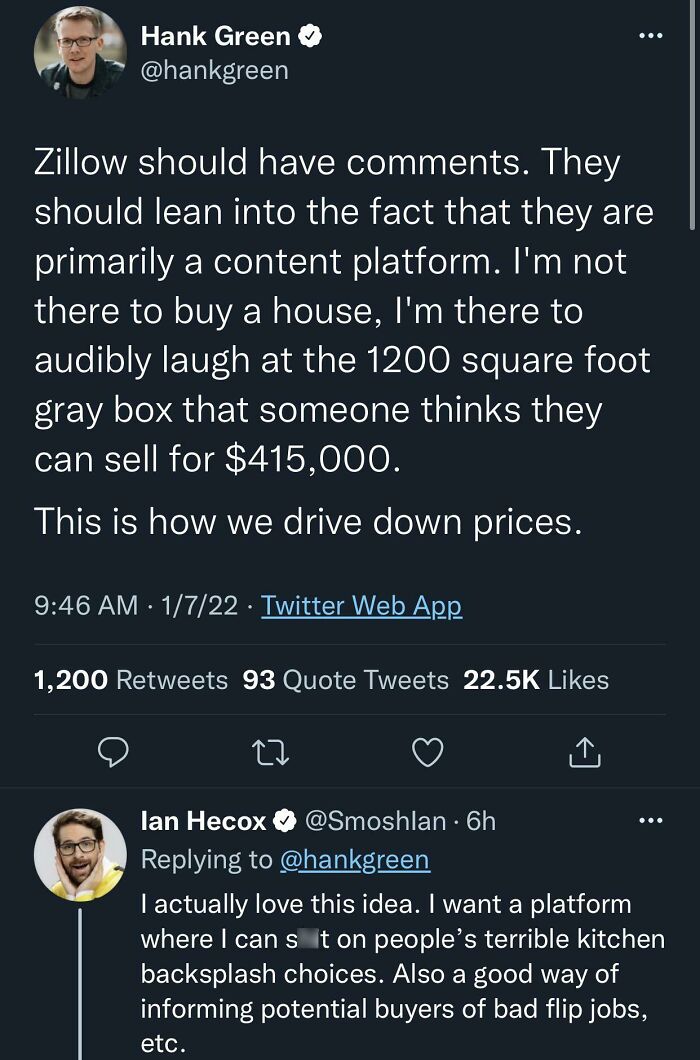The width and height of the screenshot is (700, 1060).
Task: Click the reply speech bubble icon
Action: pyautogui.click(x=115, y=751)
